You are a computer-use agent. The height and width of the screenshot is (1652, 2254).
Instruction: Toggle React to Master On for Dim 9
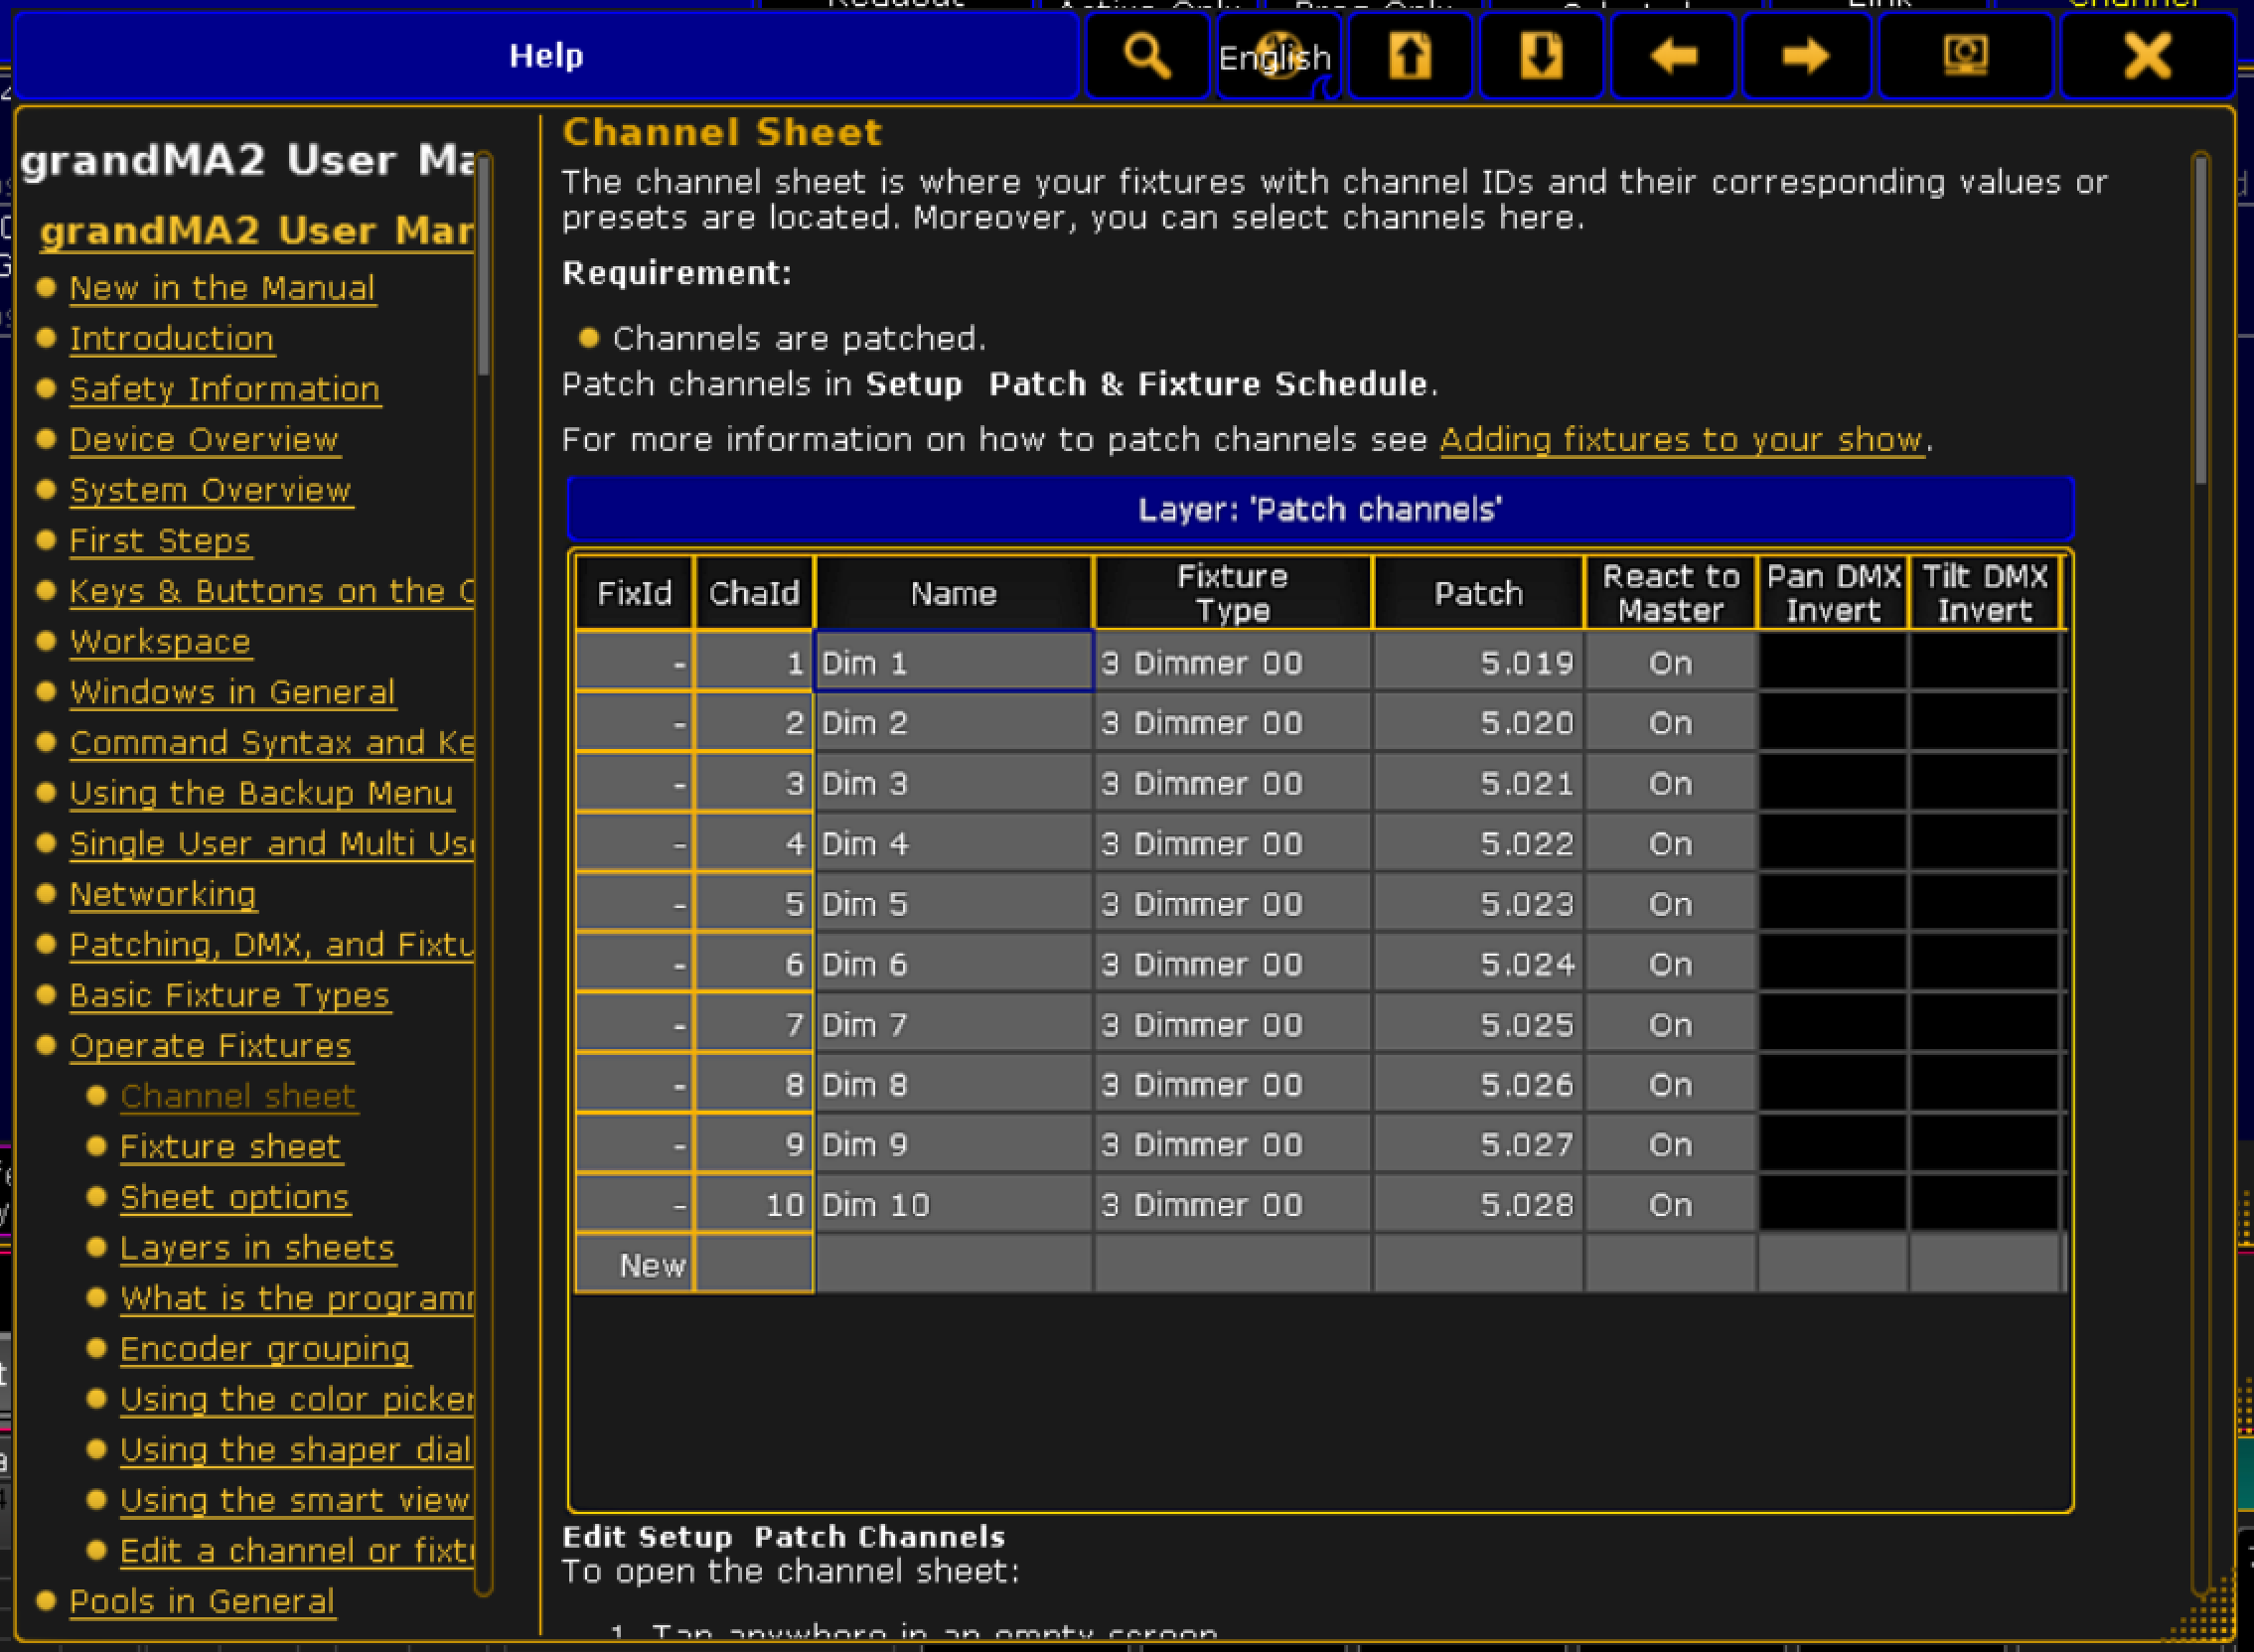point(1671,1145)
